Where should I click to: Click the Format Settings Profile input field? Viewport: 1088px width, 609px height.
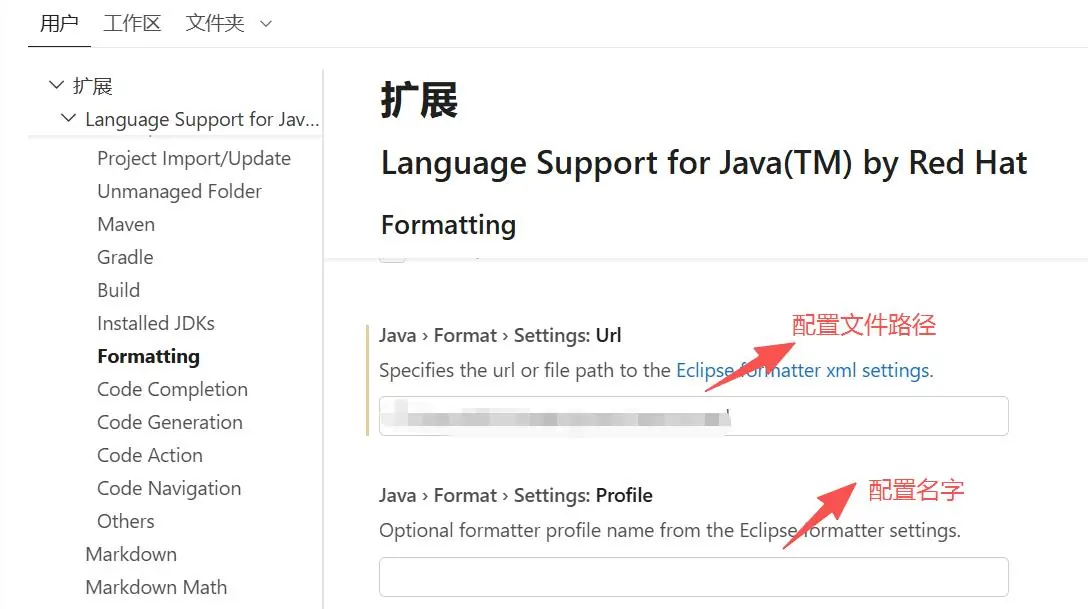tap(694, 577)
